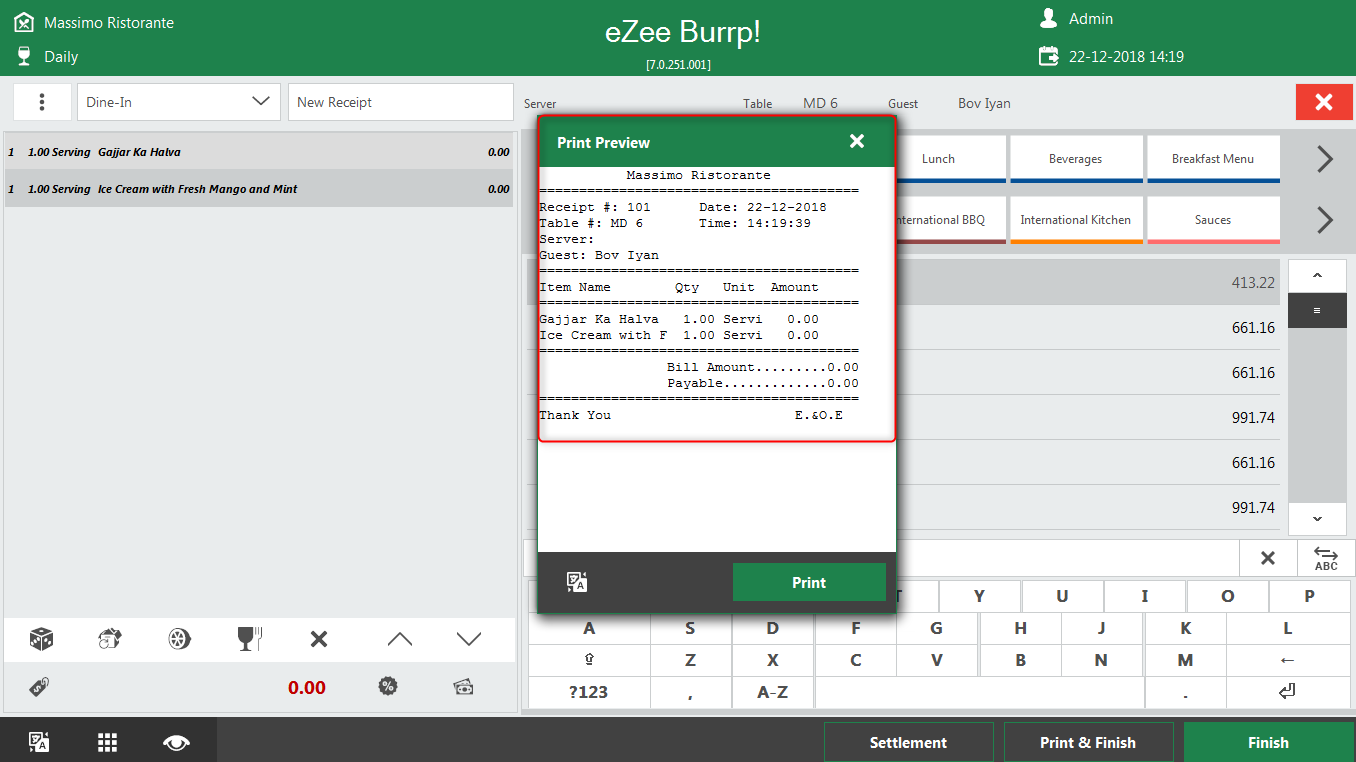Click the A key on the keyboard
Screen dimensions: 1356x762
589,628
